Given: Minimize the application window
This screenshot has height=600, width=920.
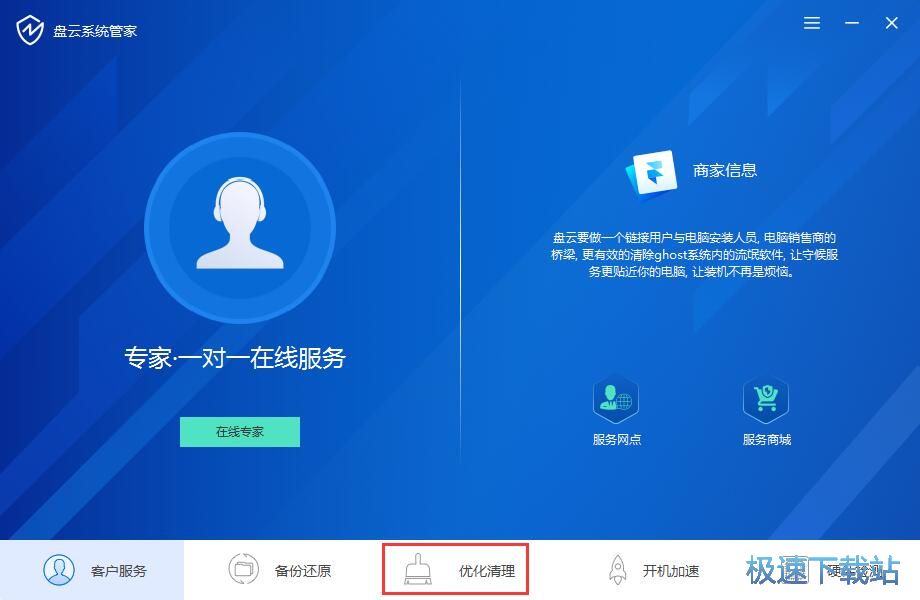Looking at the screenshot, I should pyautogui.click(x=851, y=22).
